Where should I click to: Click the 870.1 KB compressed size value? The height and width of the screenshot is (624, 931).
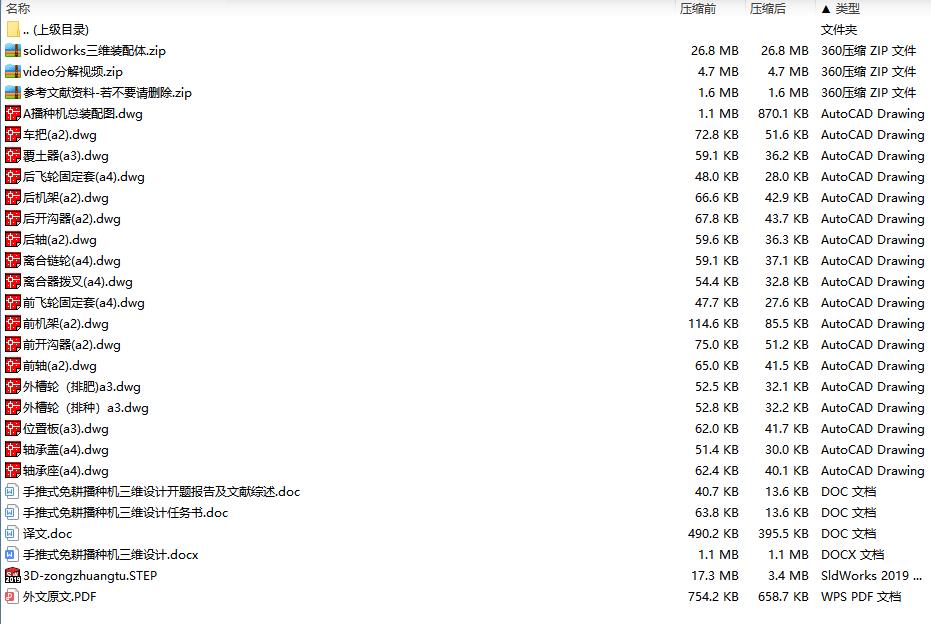783,113
